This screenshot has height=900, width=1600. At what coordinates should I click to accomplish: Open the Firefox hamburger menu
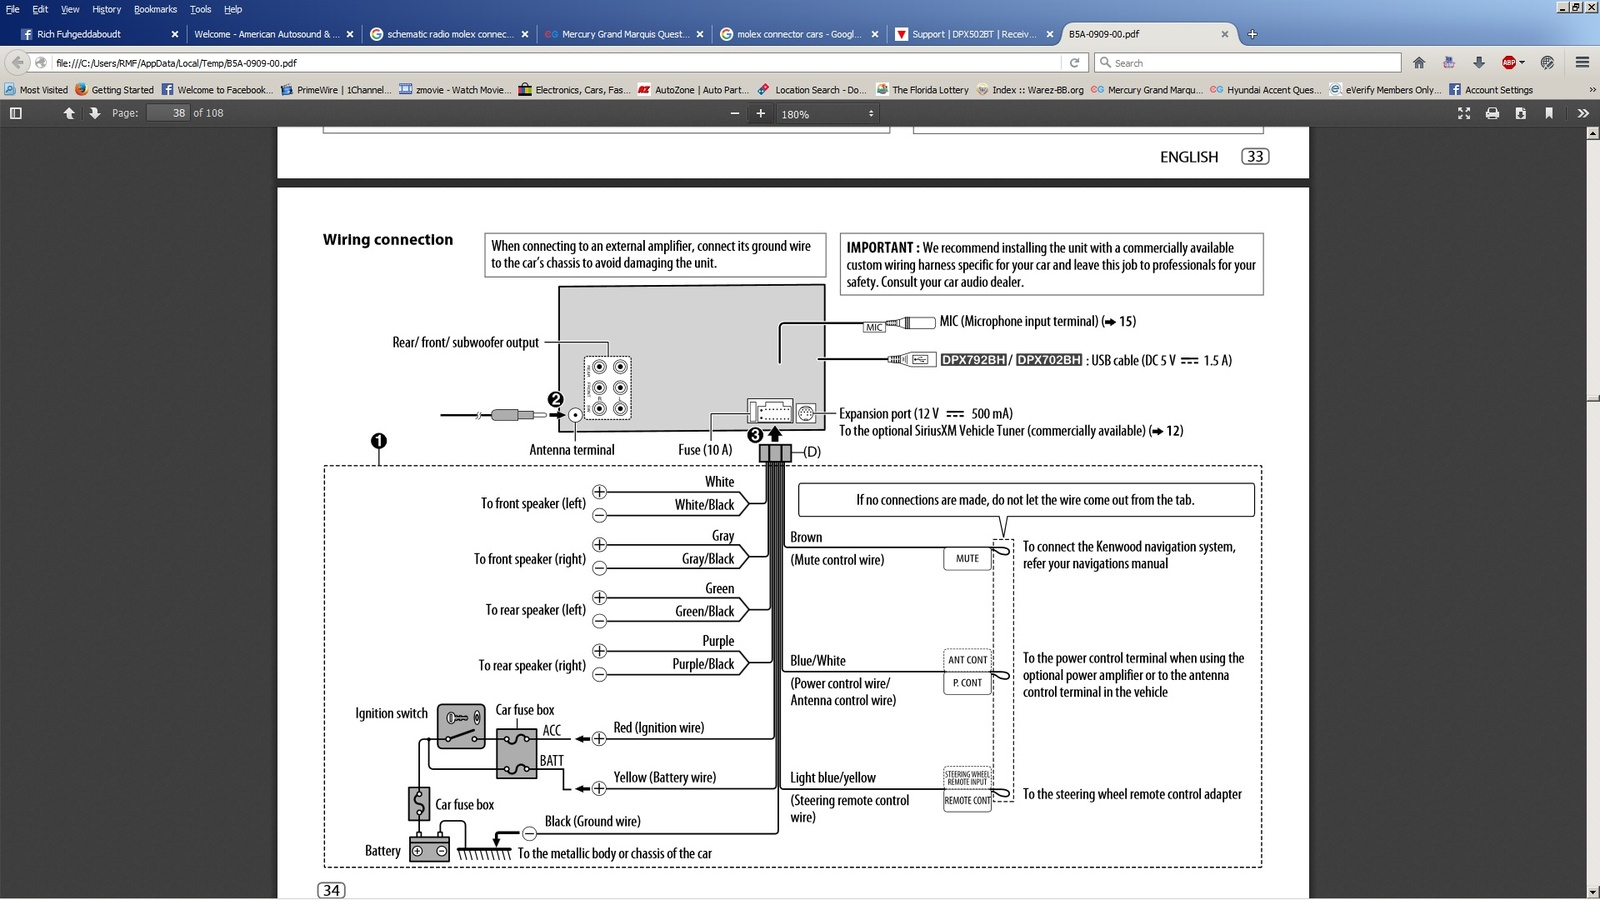[1582, 62]
